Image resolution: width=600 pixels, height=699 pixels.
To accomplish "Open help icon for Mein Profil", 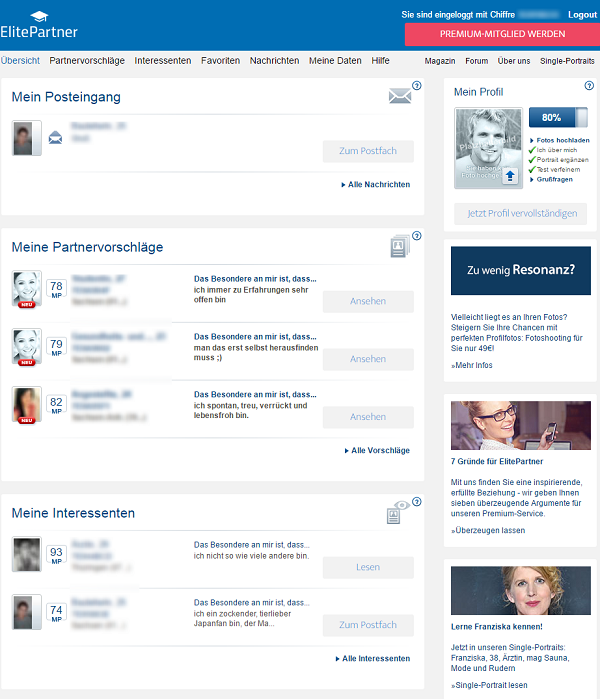I will click(x=589, y=86).
